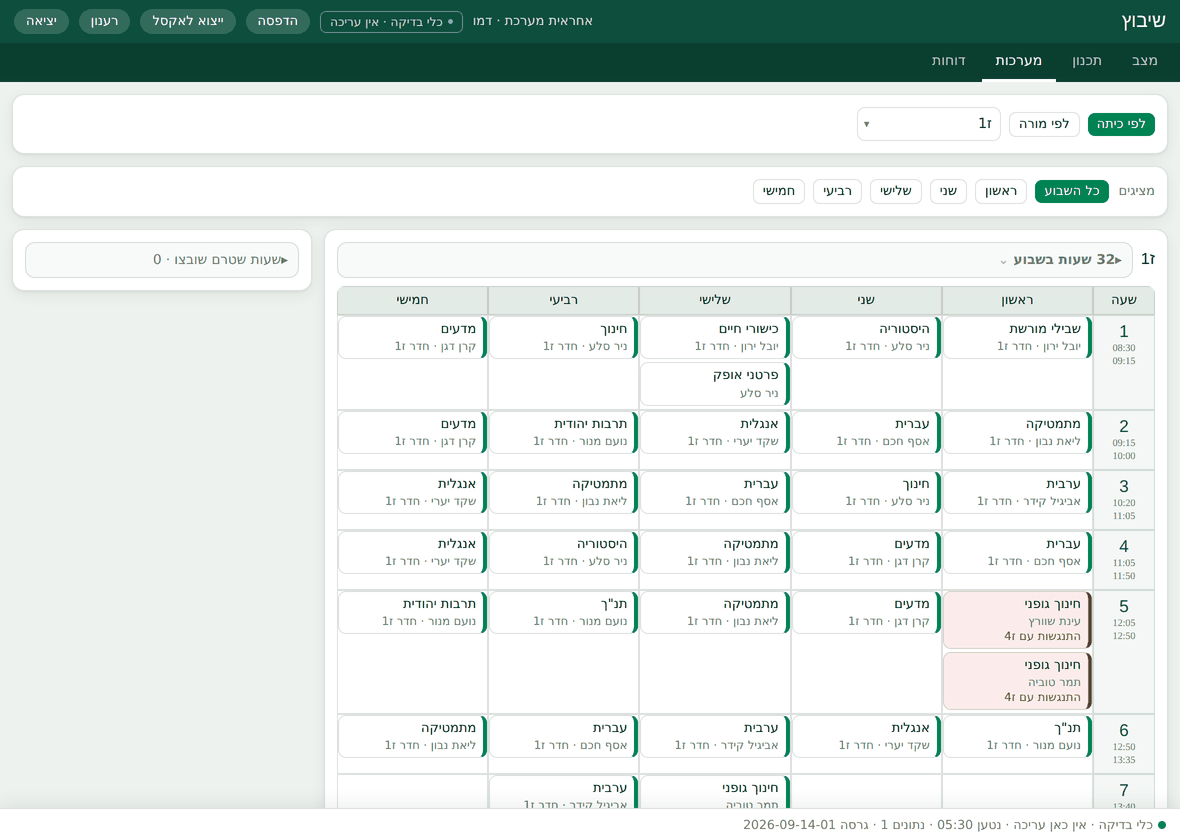Image resolution: width=1180 pixels, height=840 pixels.
Task: Open חינוך גופני conflict card with תמר טוביה, hour 5
Action: [x=1017, y=681]
